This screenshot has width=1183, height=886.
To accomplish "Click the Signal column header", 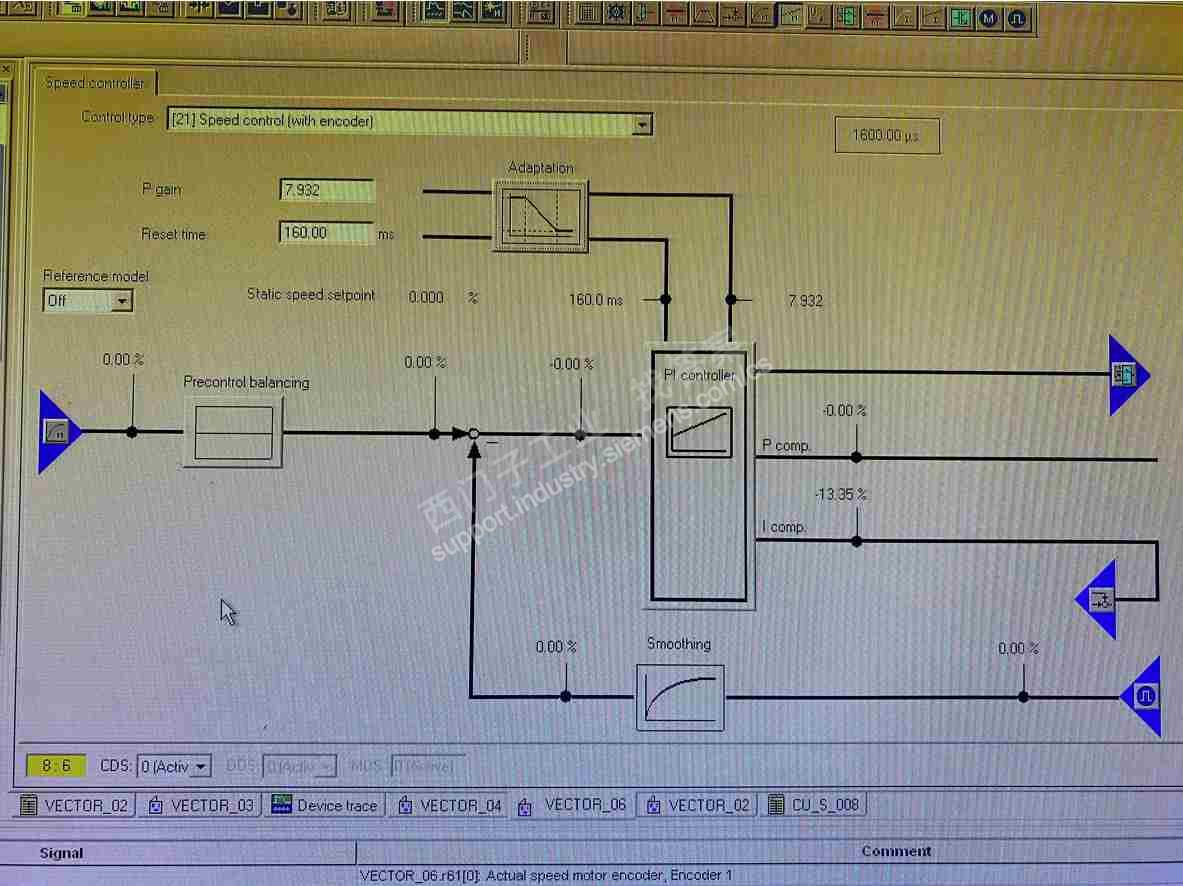I will 178,853.
